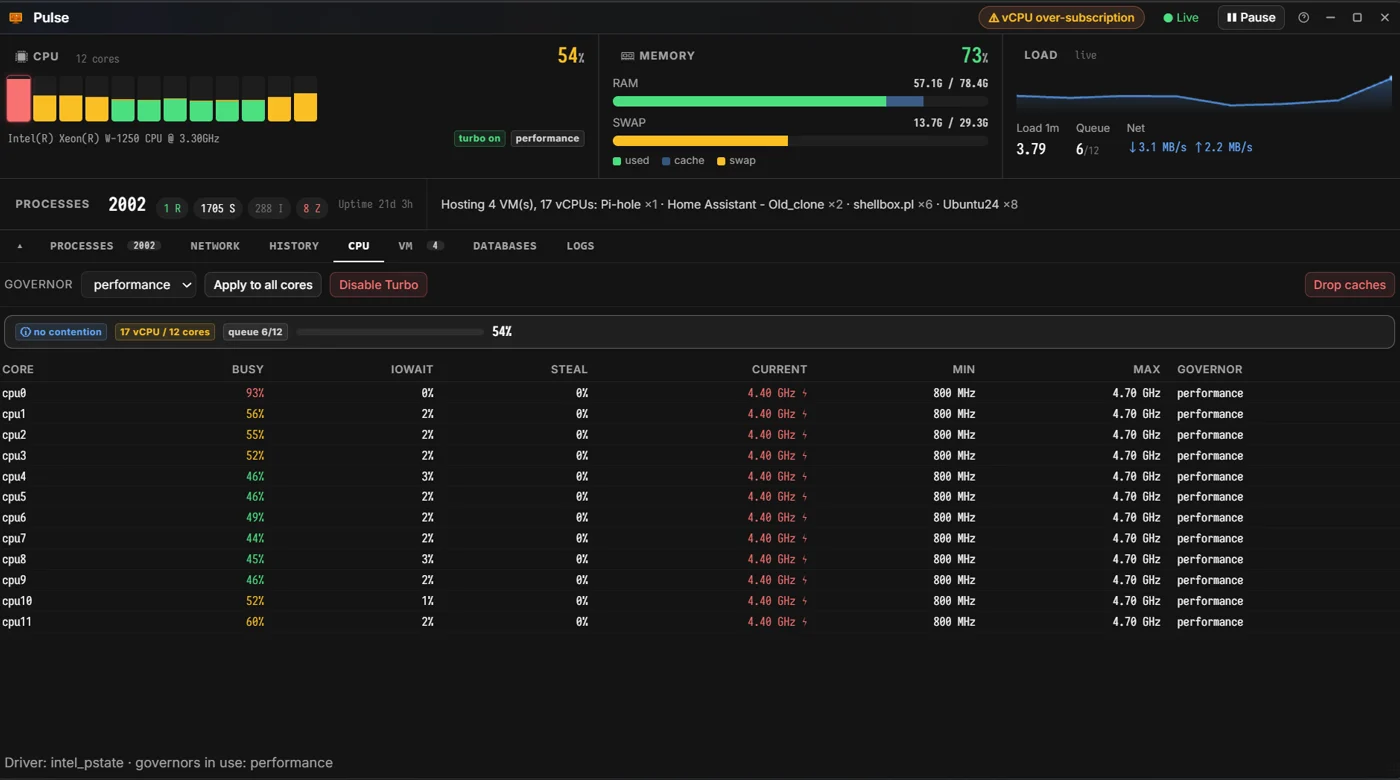
Task: Click the 54% CPU usage progress bar
Action: click(390, 332)
